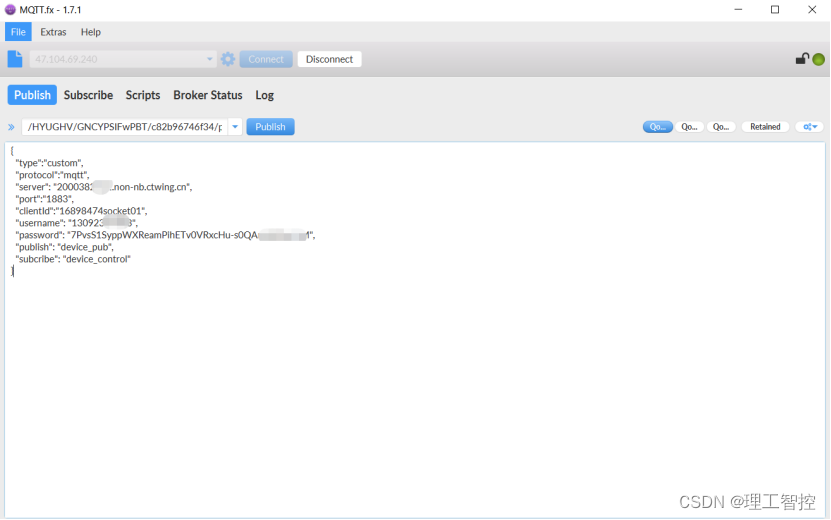Click the "type":"custom" line in payload
Viewport: 831px width, 520px height.
coord(49,163)
